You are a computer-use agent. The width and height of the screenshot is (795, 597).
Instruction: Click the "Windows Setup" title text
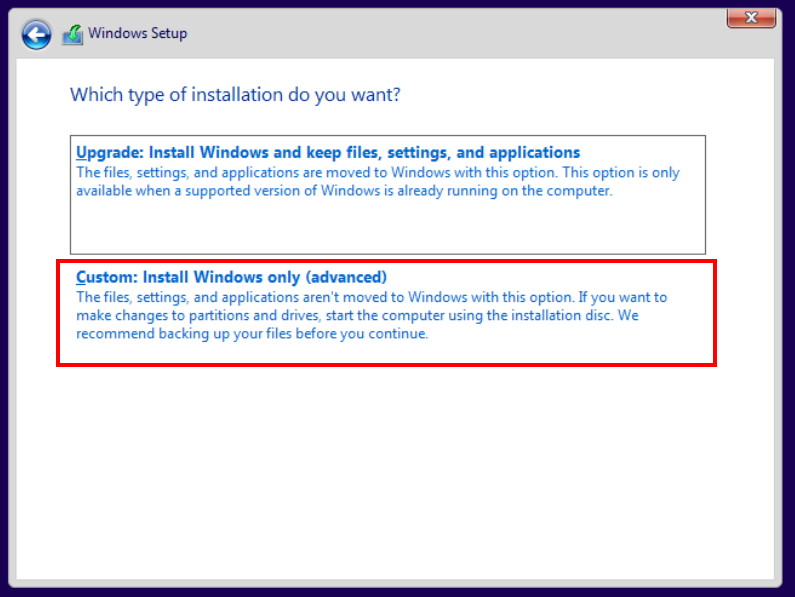tap(137, 33)
